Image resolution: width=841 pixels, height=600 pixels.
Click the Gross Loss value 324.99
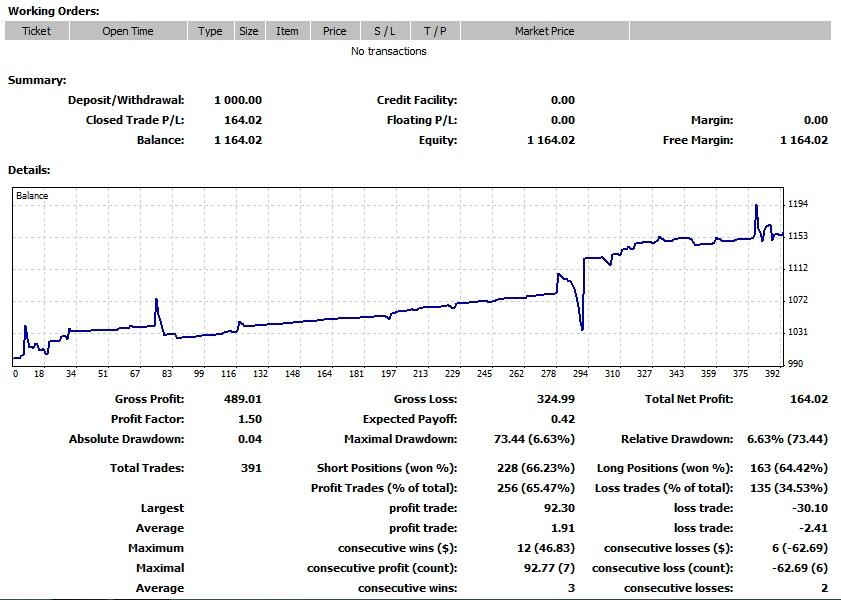click(556, 399)
